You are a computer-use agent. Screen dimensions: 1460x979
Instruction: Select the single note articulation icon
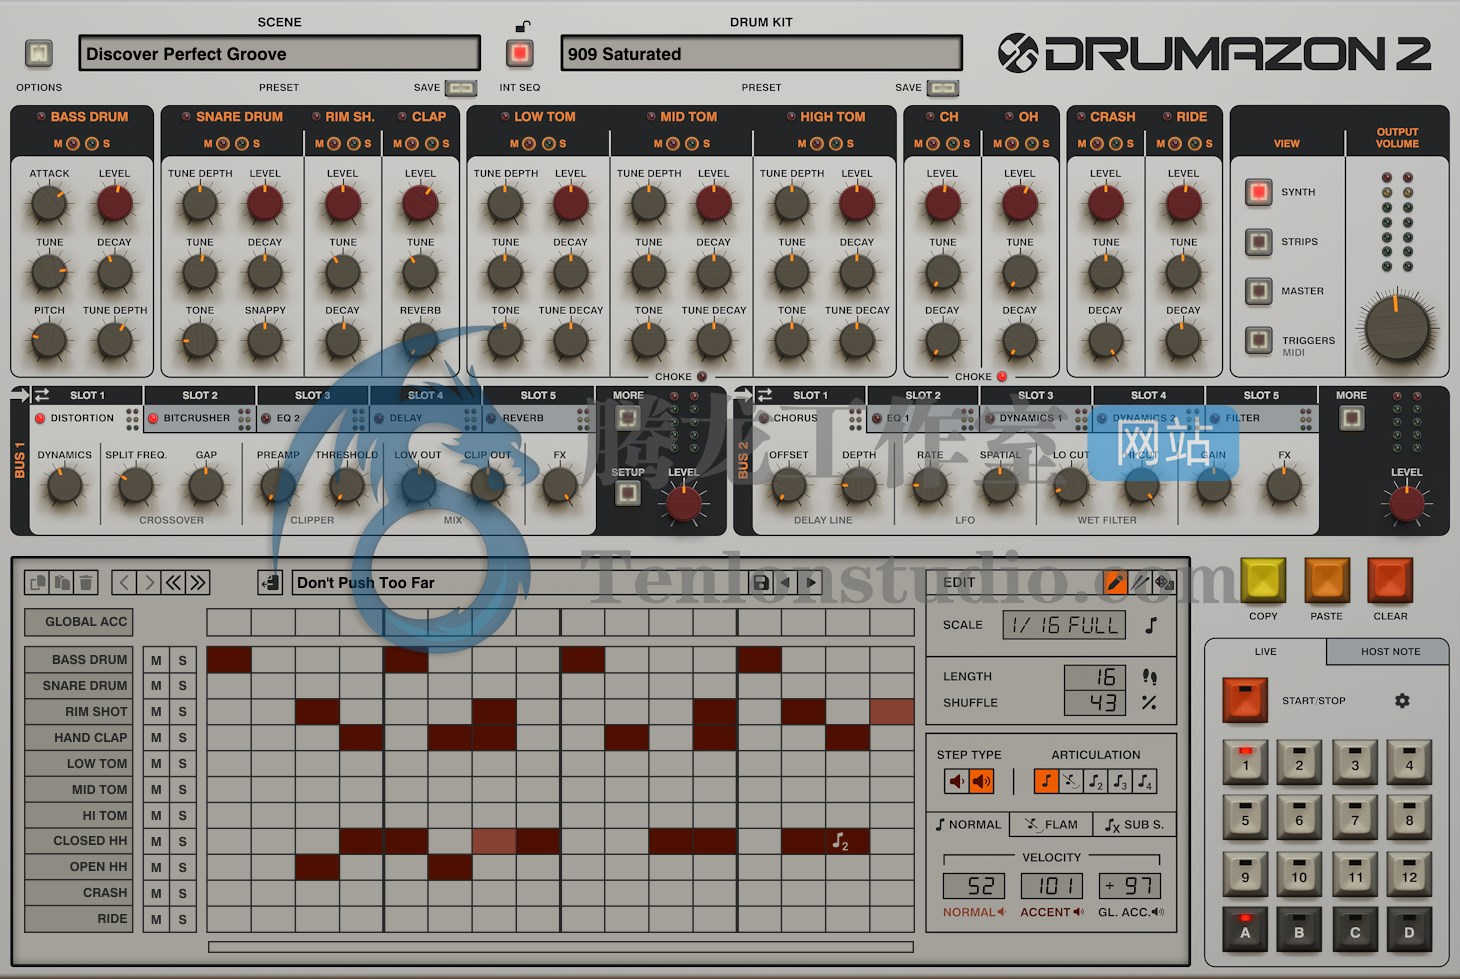[x=1046, y=781]
